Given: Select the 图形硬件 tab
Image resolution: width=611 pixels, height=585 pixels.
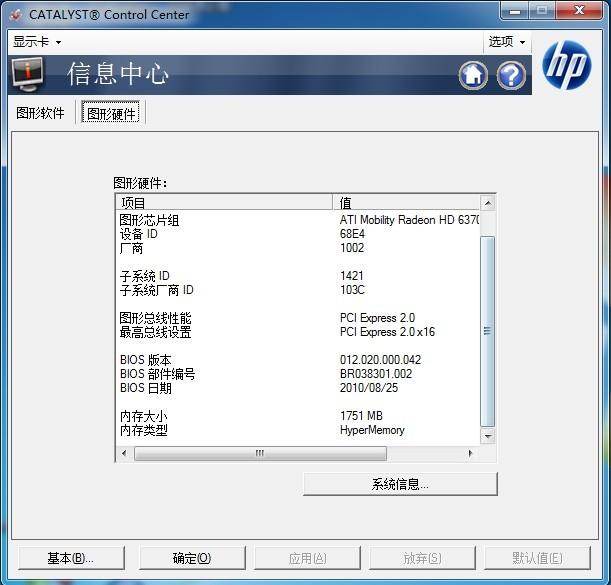Looking at the screenshot, I should pos(111,113).
